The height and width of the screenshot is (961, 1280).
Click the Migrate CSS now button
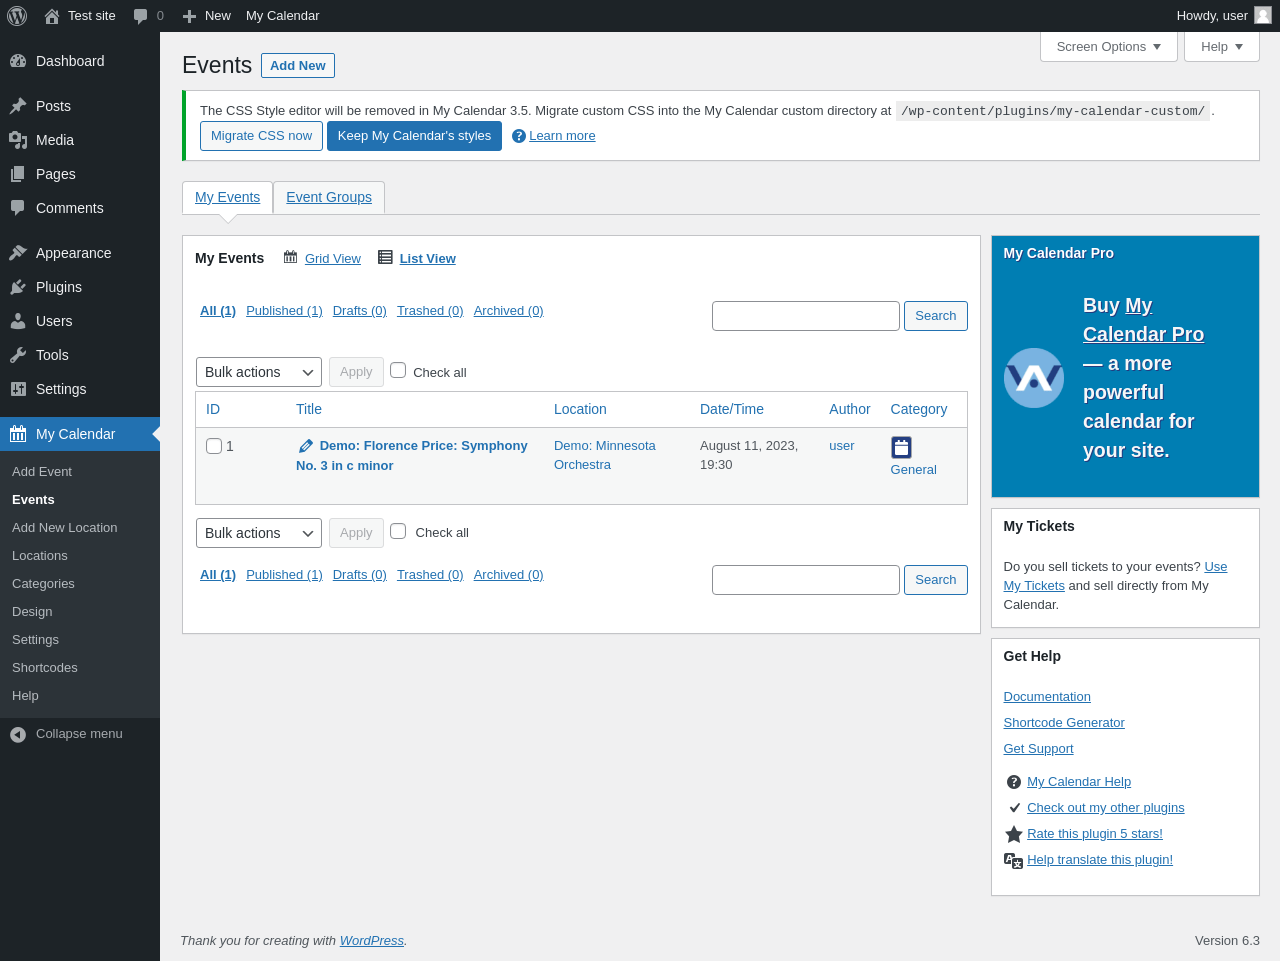click(261, 136)
